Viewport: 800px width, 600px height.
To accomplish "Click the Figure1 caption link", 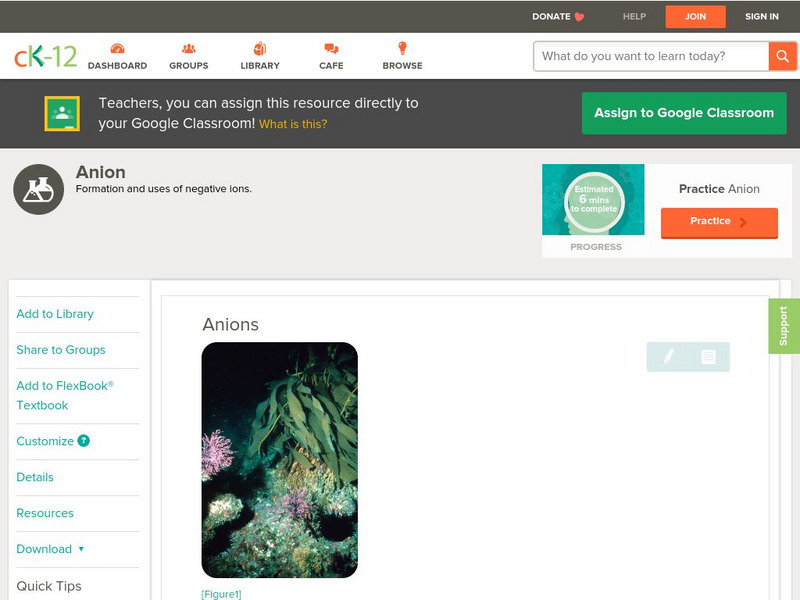I will pos(221,594).
